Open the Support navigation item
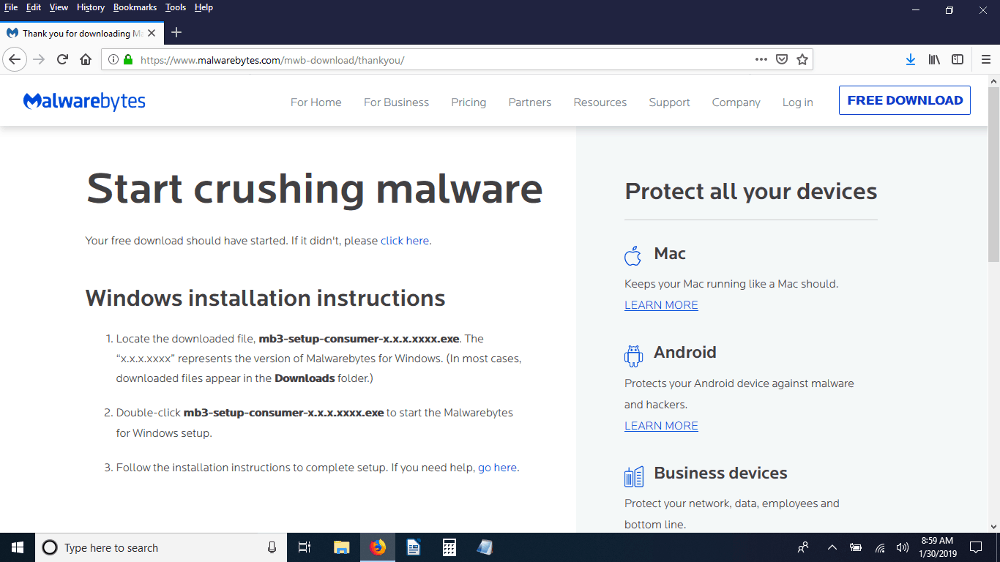 [x=669, y=102]
